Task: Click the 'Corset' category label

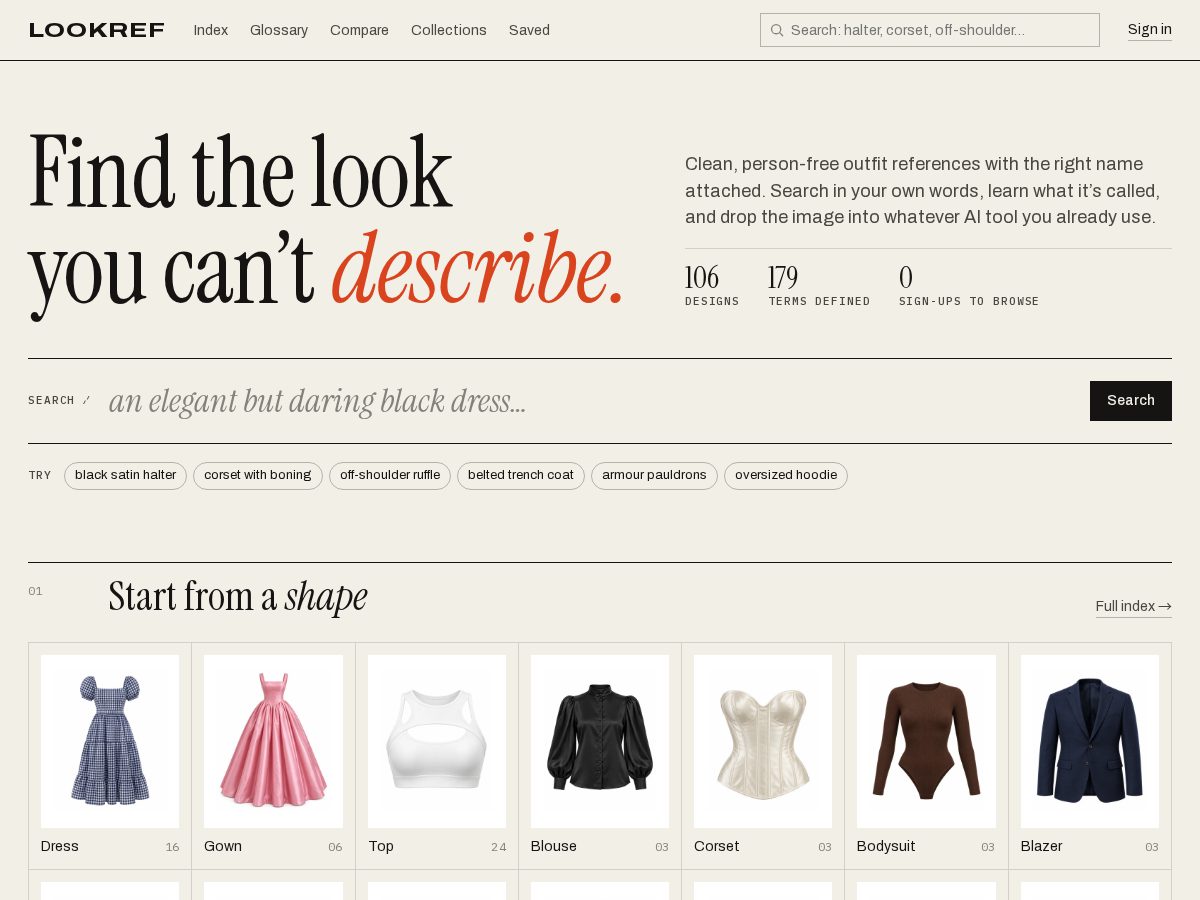Action: pos(717,847)
